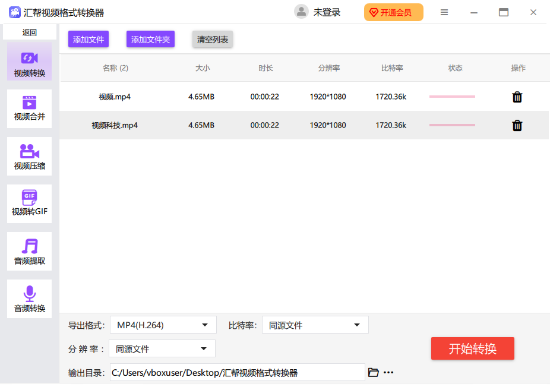Click the 大小 column header
550x385 pixels.
point(202,68)
